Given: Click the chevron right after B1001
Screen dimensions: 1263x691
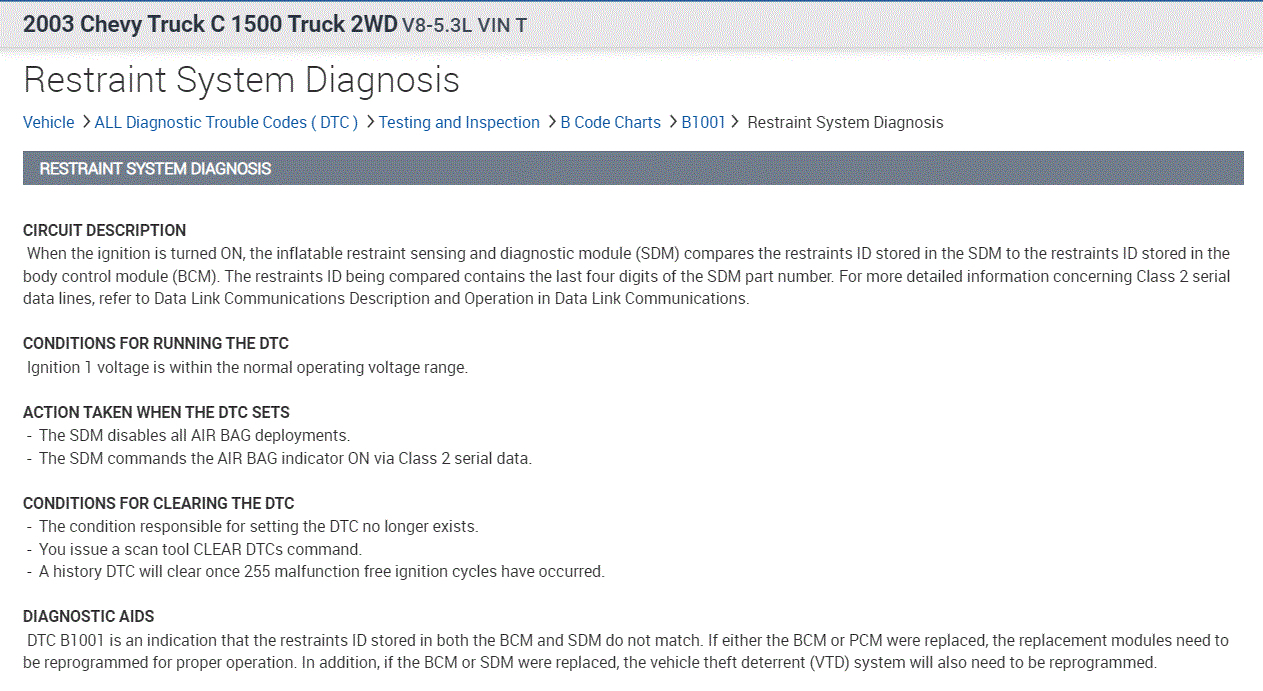Looking at the screenshot, I should [x=735, y=122].
